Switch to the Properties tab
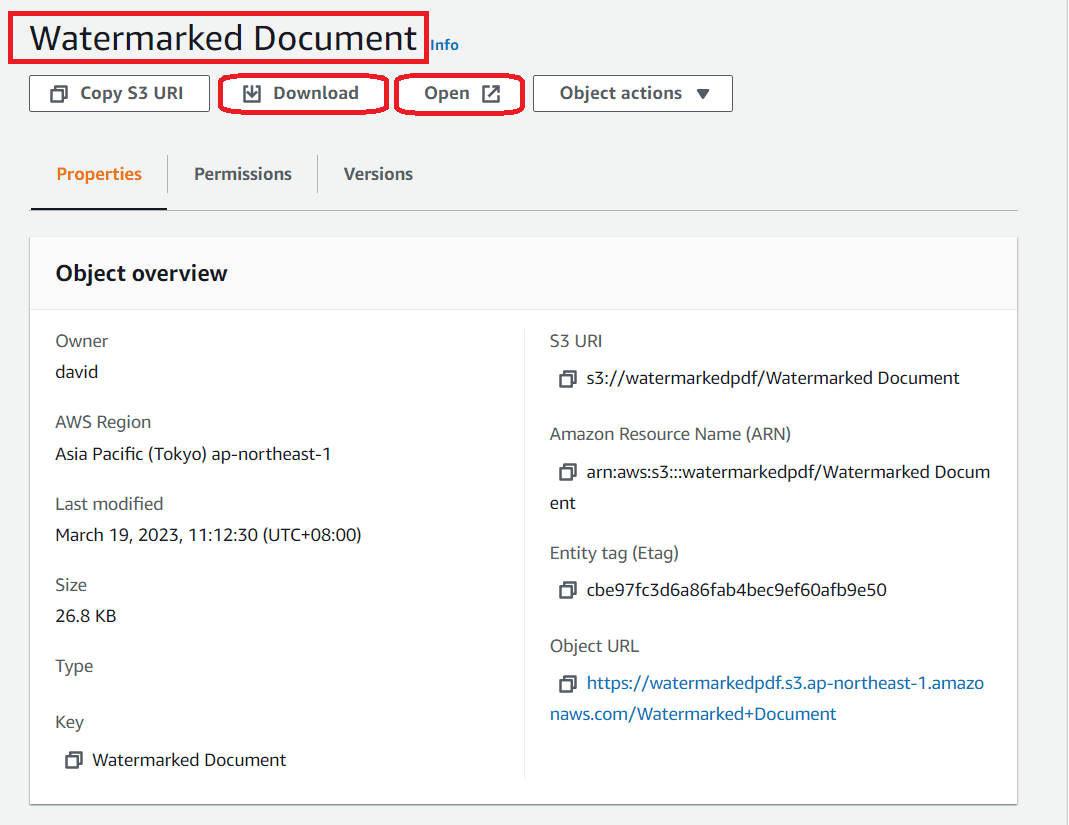Viewport: 1069px width, 825px height. pyautogui.click(x=99, y=174)
